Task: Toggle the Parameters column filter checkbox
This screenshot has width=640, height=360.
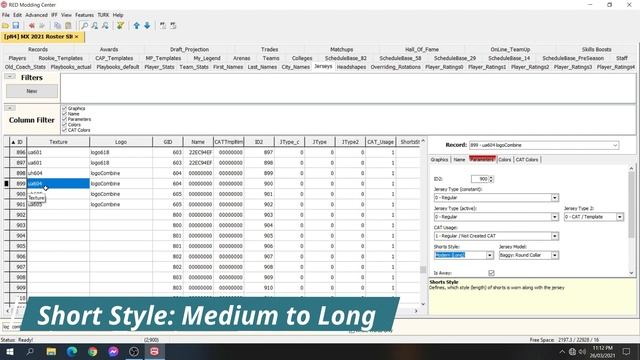Action: pyautogui.click(x=64, y=119)
